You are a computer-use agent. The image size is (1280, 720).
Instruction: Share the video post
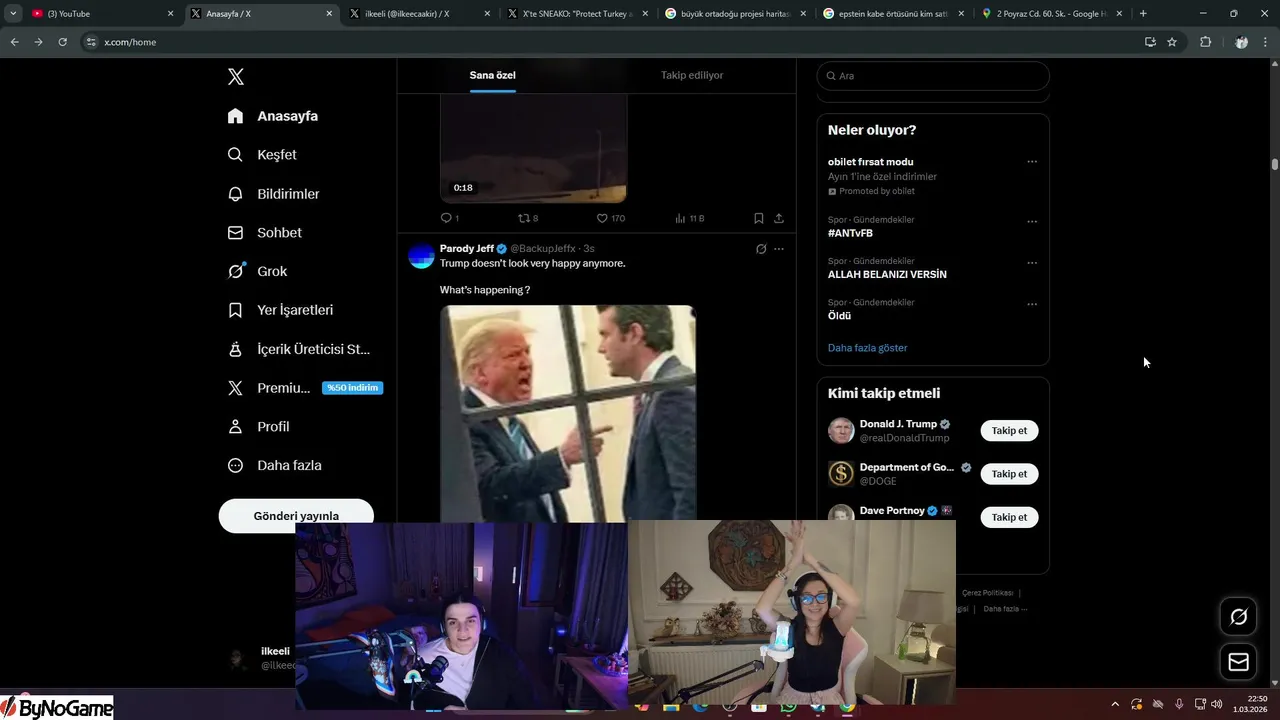point(779,218)
